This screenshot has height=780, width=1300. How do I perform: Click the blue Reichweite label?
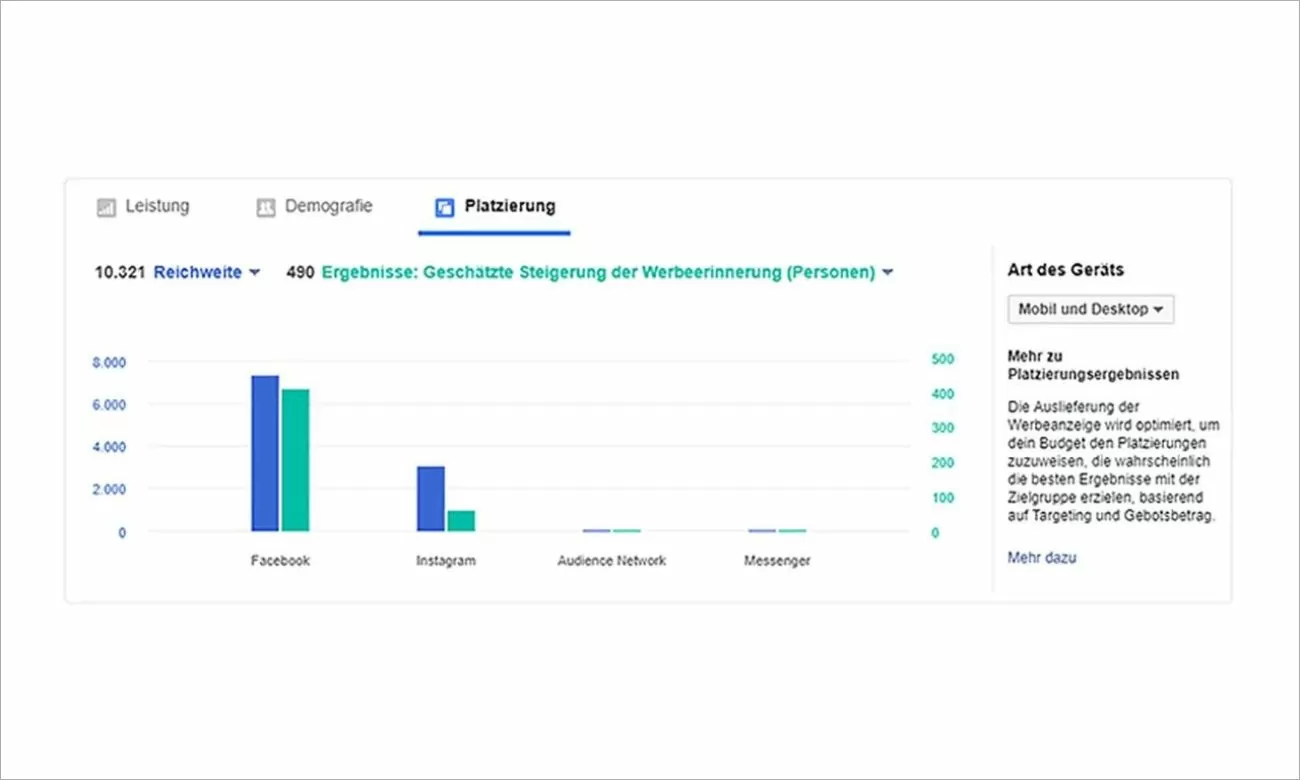coord(200,272)
